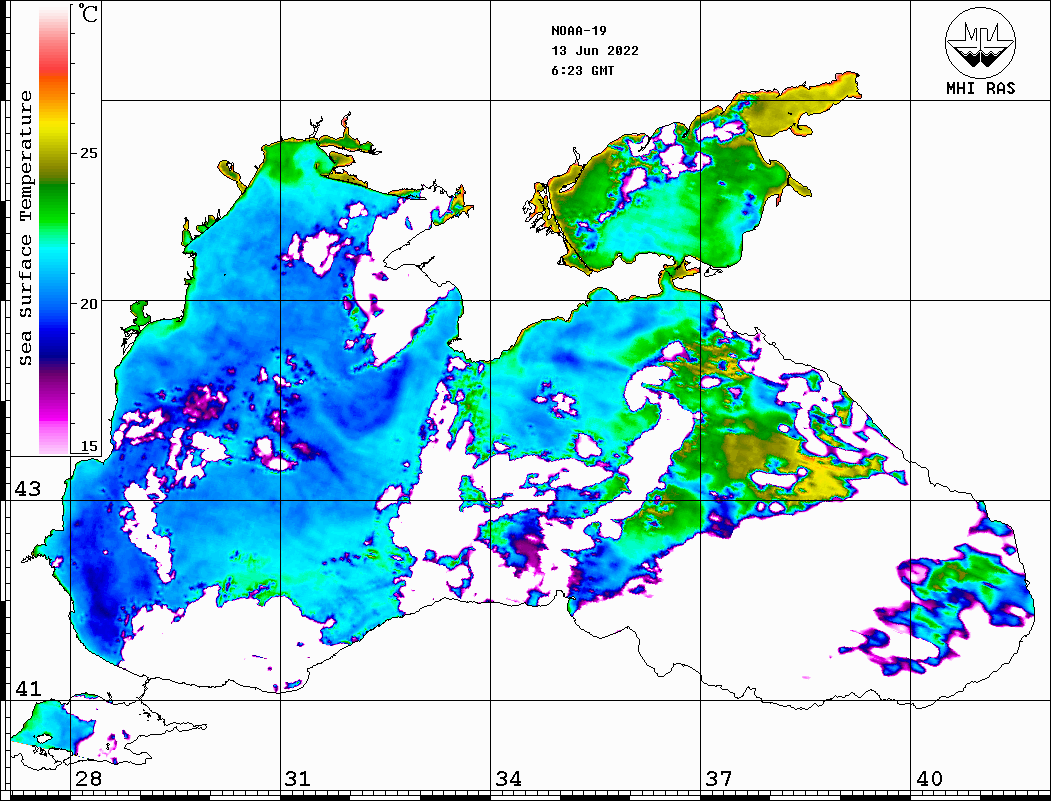Click latitude label 41
Viewport: 1051px width, 801px height.
[28, 689]
